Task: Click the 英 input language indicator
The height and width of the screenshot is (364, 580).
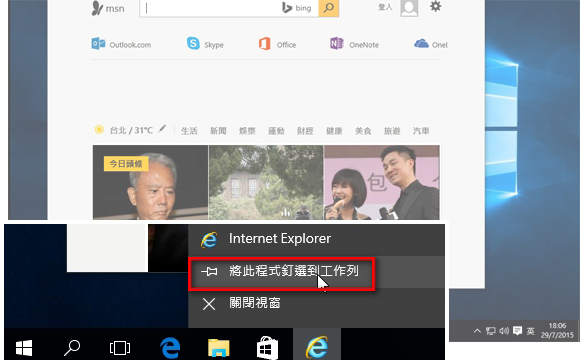Action: (530, 331)
